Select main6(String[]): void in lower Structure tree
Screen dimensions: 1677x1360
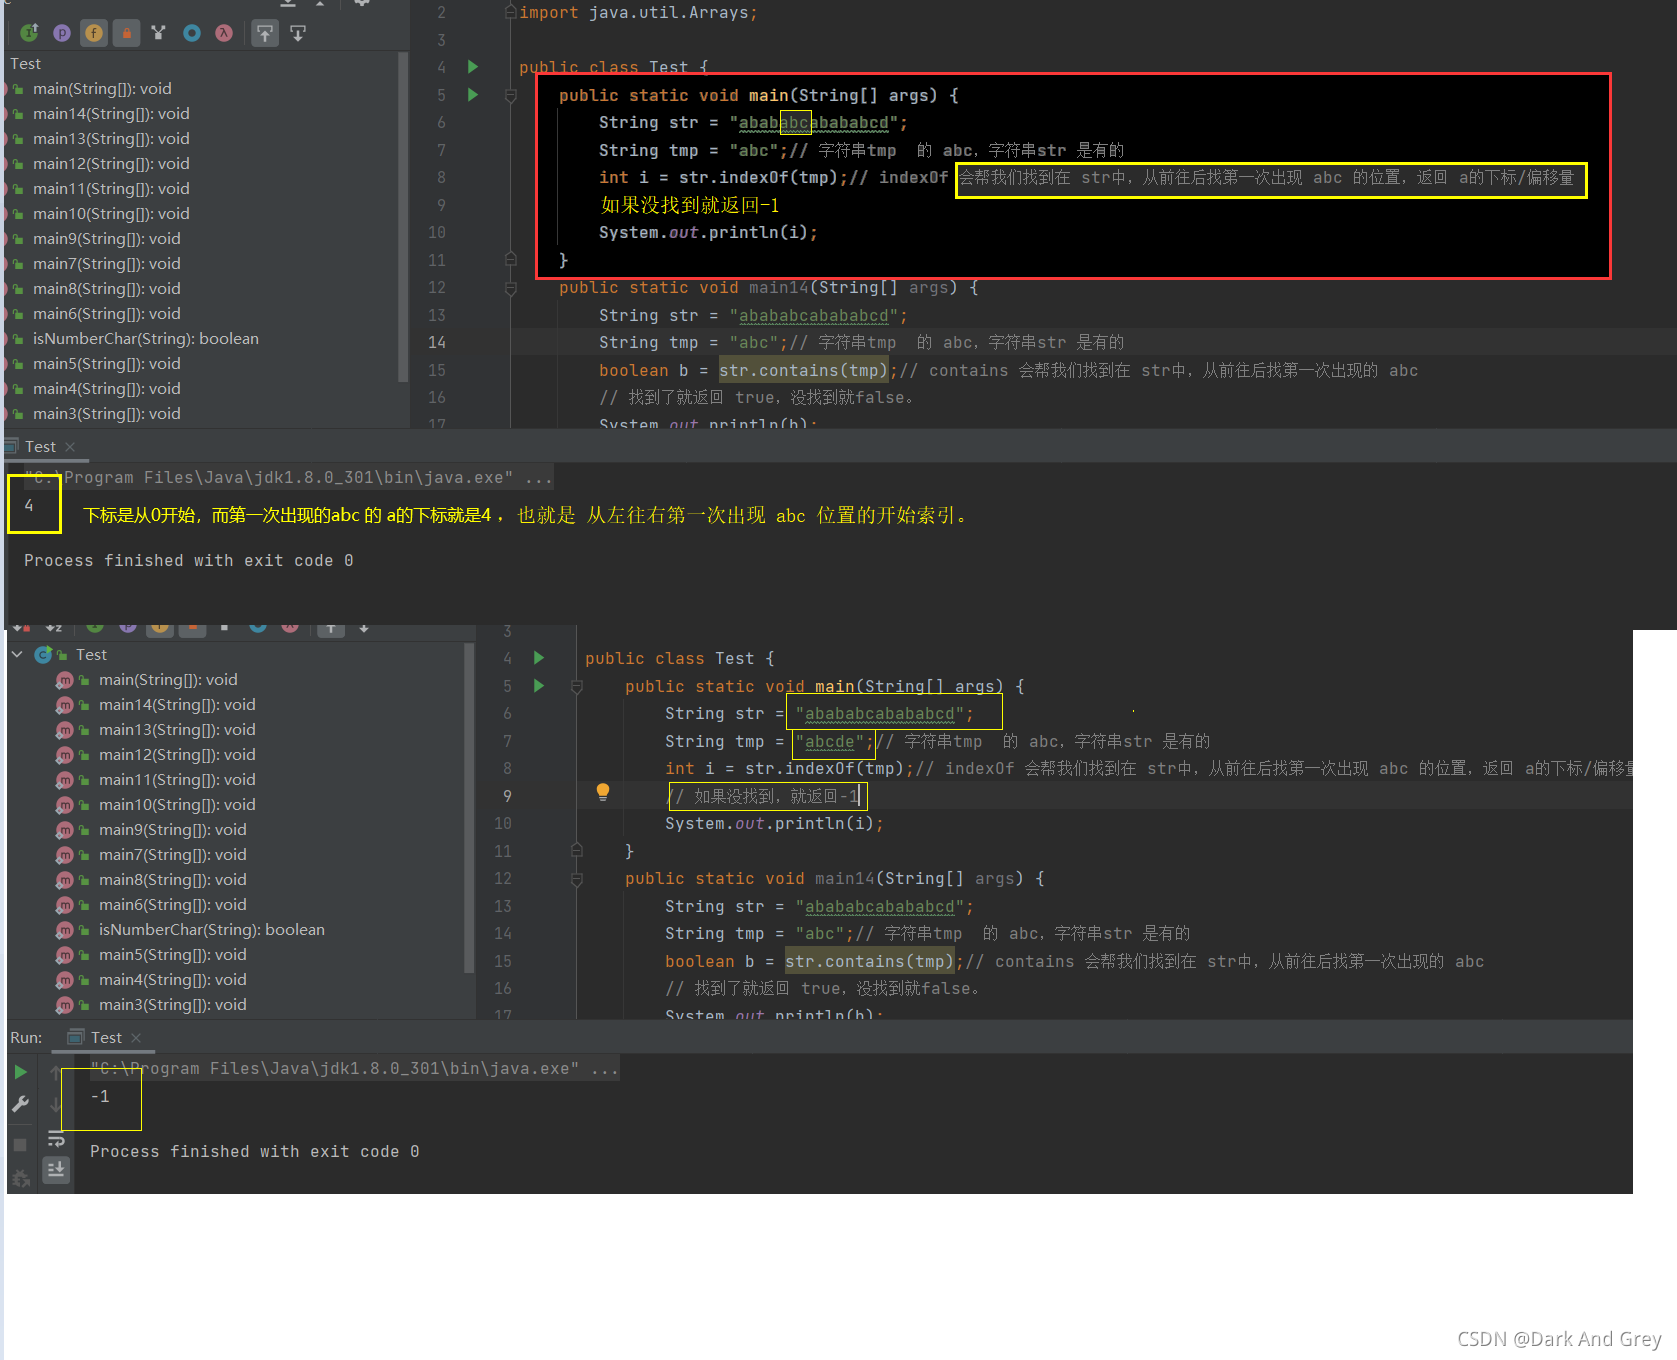[173, 905]
